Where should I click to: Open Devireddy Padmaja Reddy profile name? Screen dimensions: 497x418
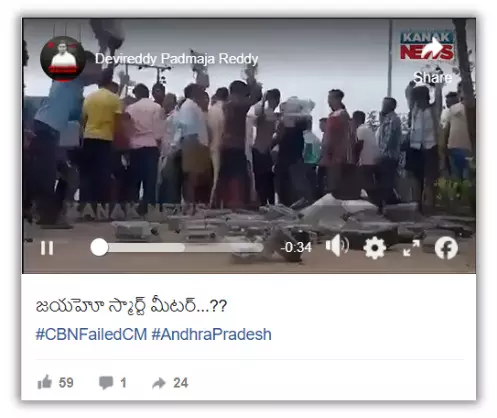[176, 59]
